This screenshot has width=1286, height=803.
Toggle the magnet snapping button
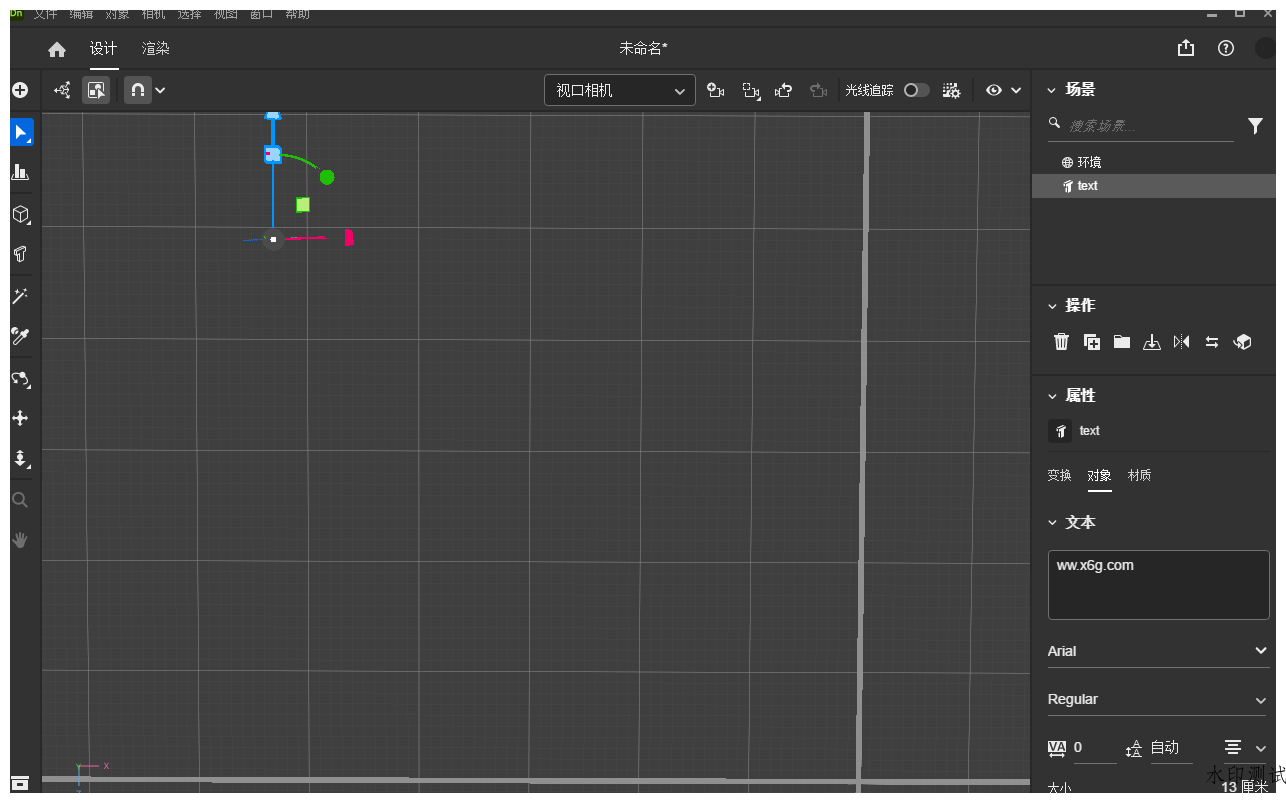(138, 90)
